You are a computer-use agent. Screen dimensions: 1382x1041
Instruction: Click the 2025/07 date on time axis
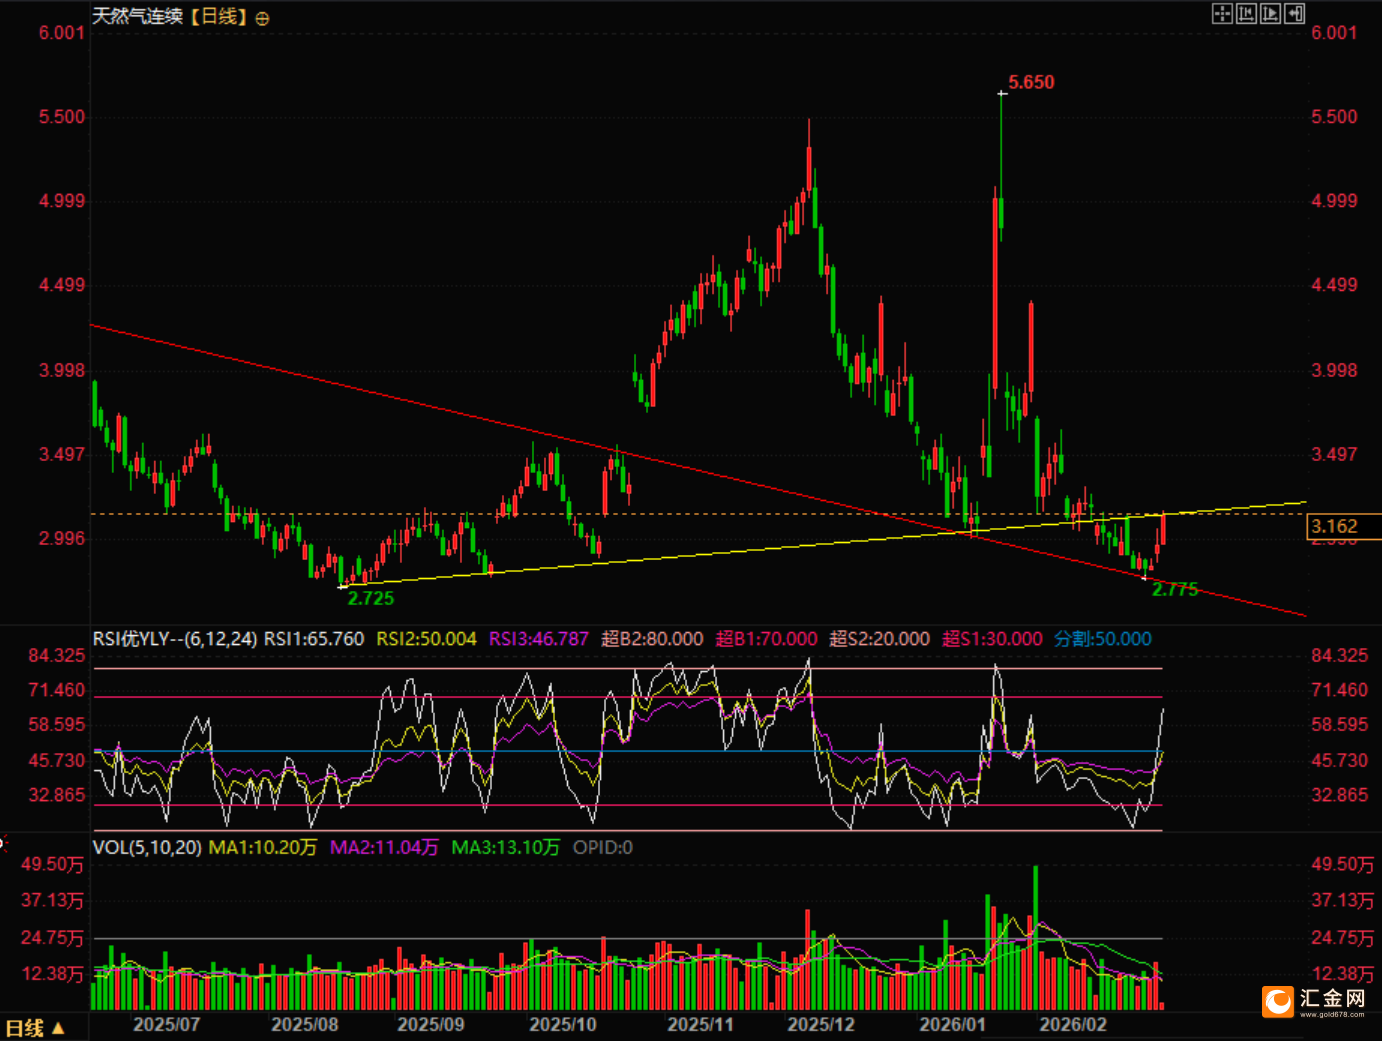pos(166,1024)
